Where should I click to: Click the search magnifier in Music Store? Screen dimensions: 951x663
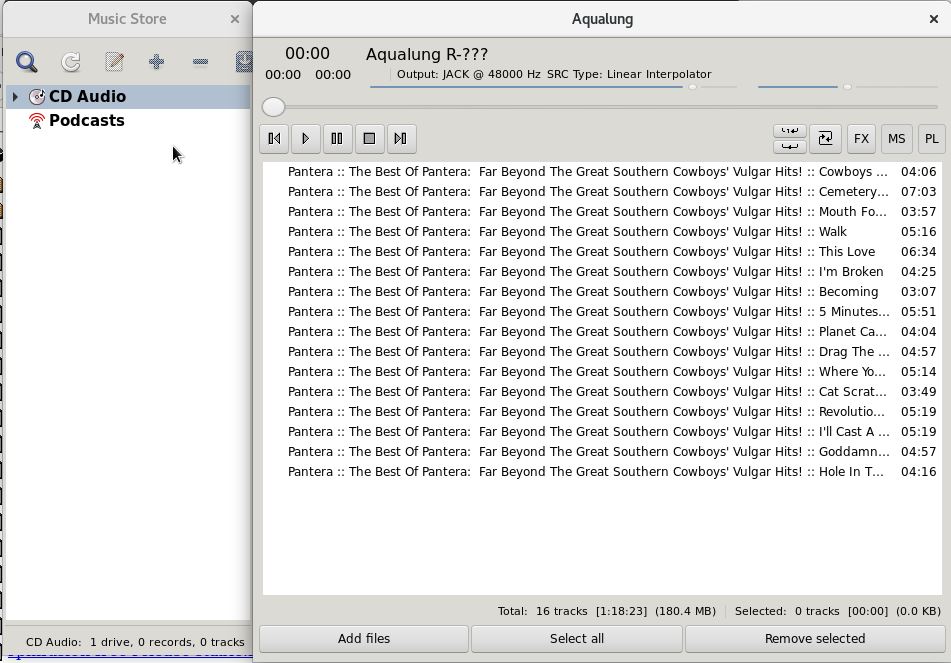coord(27,62)
